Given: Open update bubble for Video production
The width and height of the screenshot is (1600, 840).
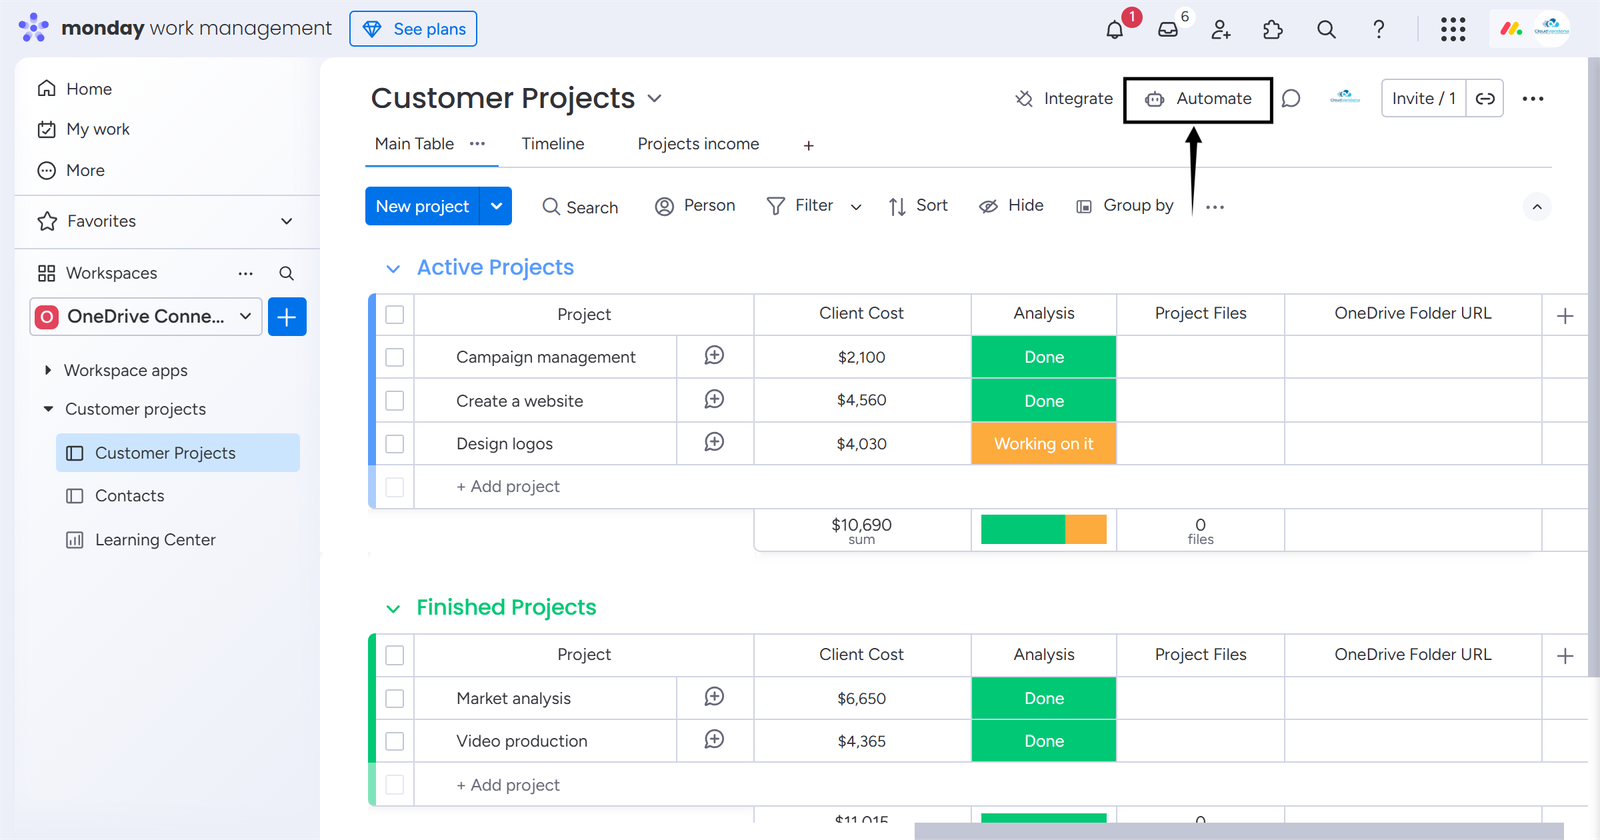Looking at the screenshot, I should tap(714, 740).
